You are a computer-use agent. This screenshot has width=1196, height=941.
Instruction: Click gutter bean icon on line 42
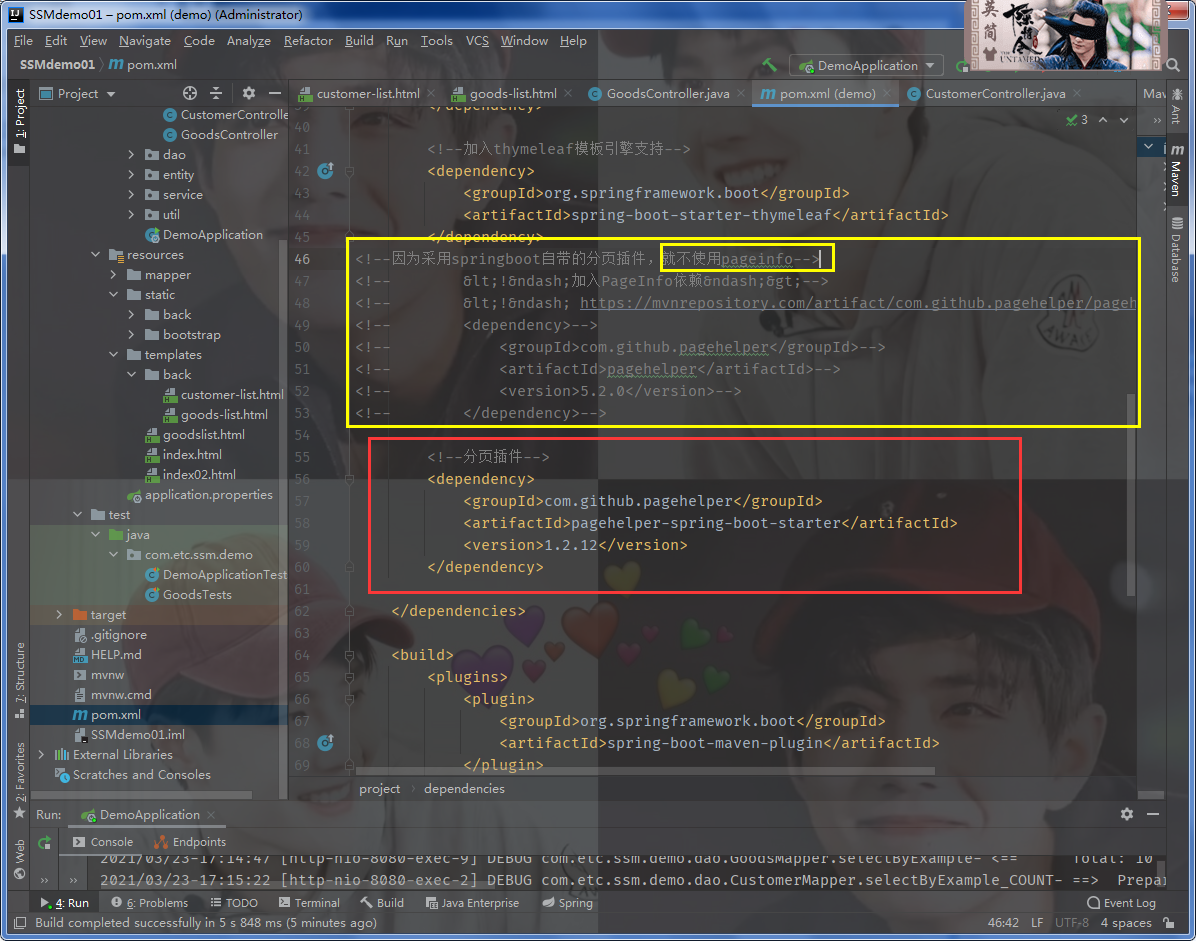pyautogui.click(x=326, y=171)
